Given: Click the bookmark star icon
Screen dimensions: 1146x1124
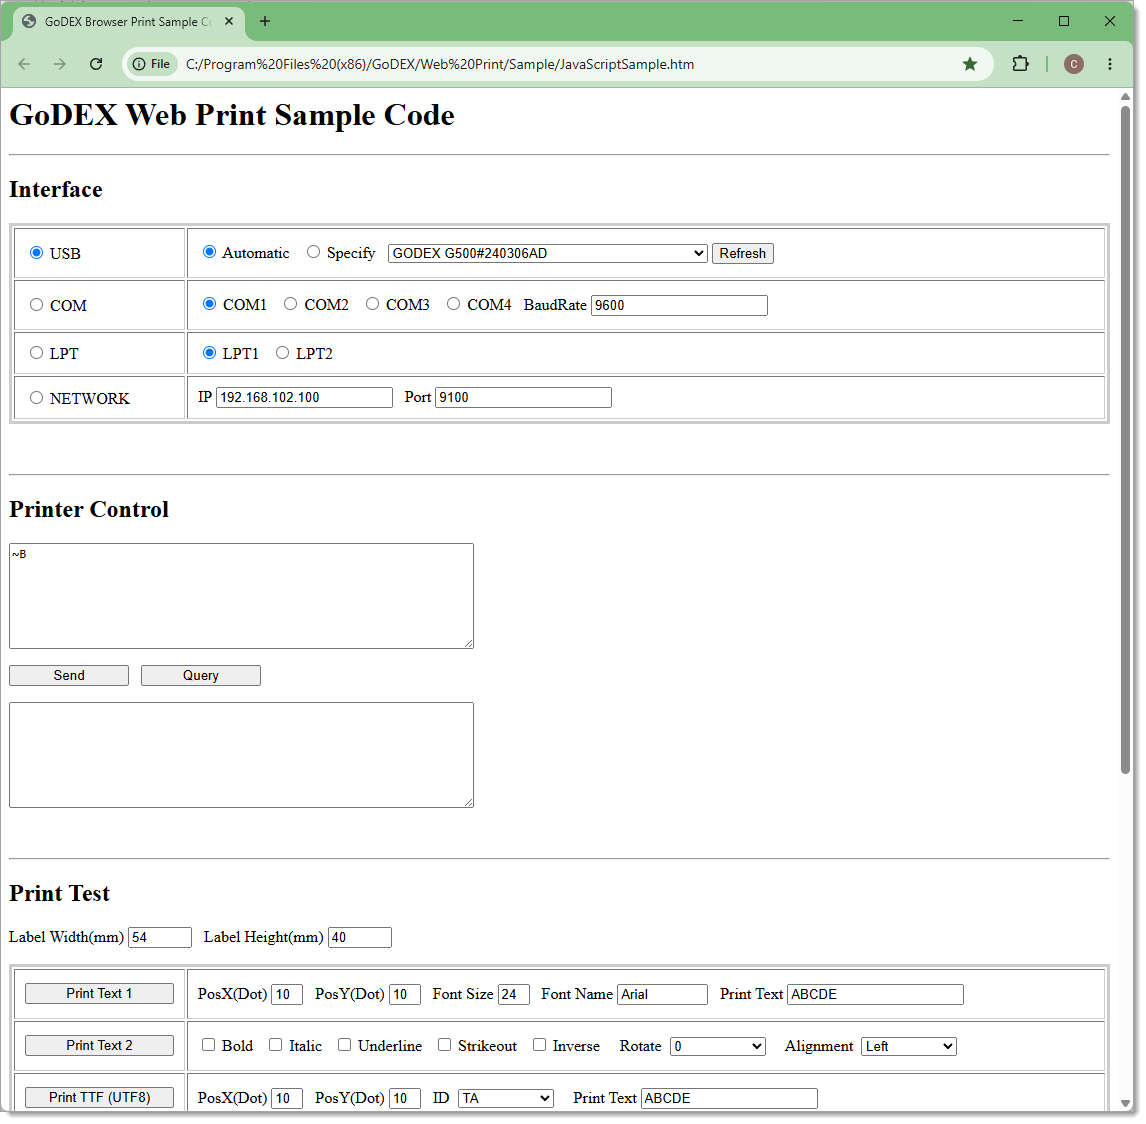Looking at the screenshot, I should point(970,64).
